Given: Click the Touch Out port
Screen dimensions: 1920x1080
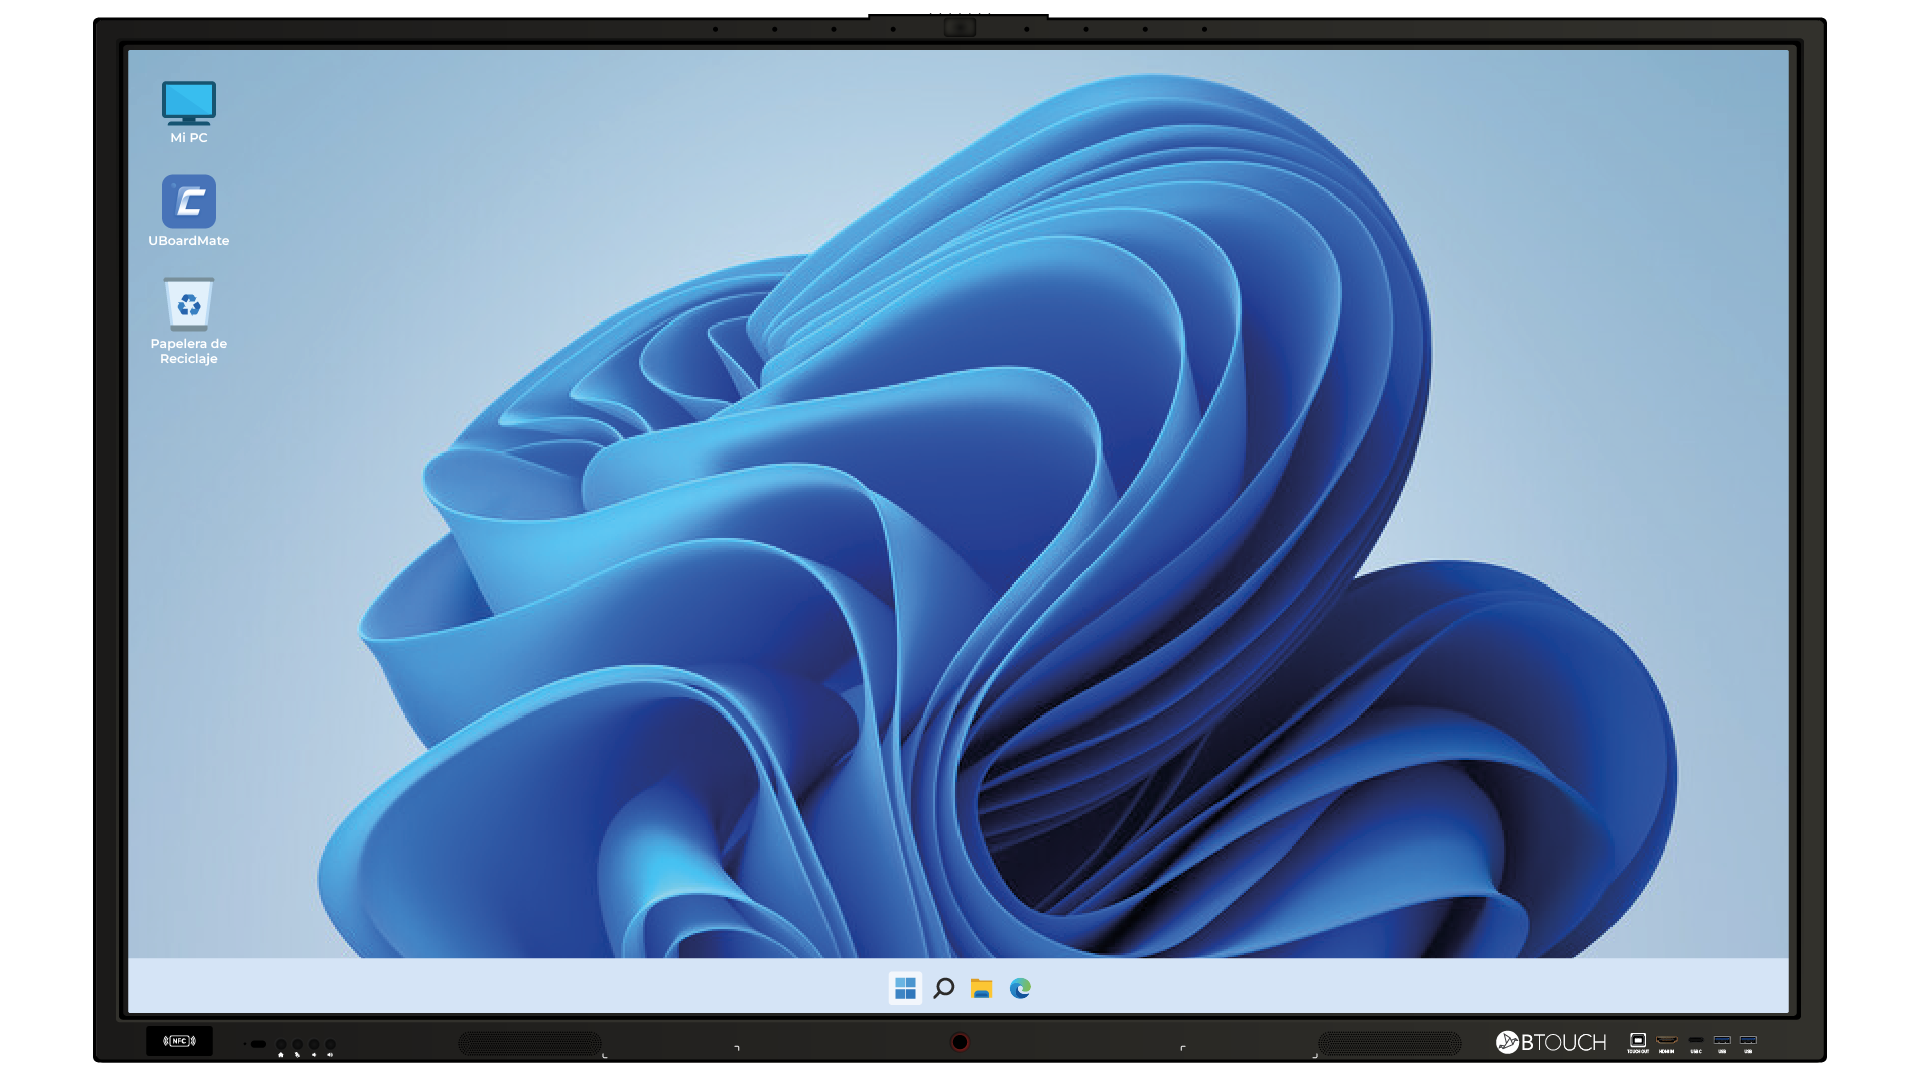Looking at the screenshot, I should [x=1638, y=1041].
